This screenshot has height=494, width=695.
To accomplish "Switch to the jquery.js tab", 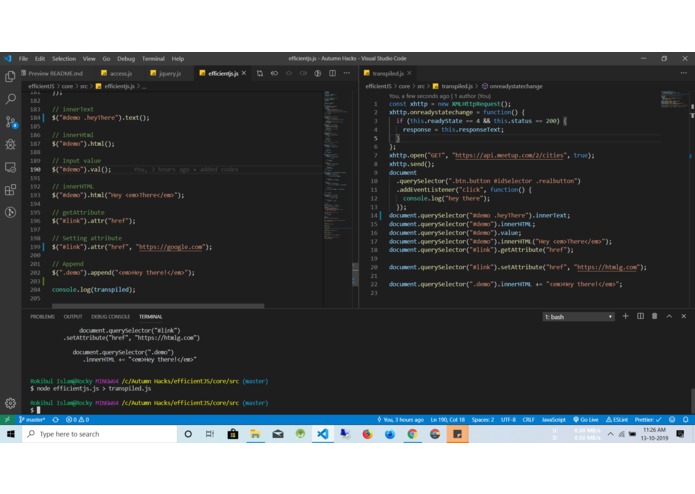I will (x=166, y=74).
